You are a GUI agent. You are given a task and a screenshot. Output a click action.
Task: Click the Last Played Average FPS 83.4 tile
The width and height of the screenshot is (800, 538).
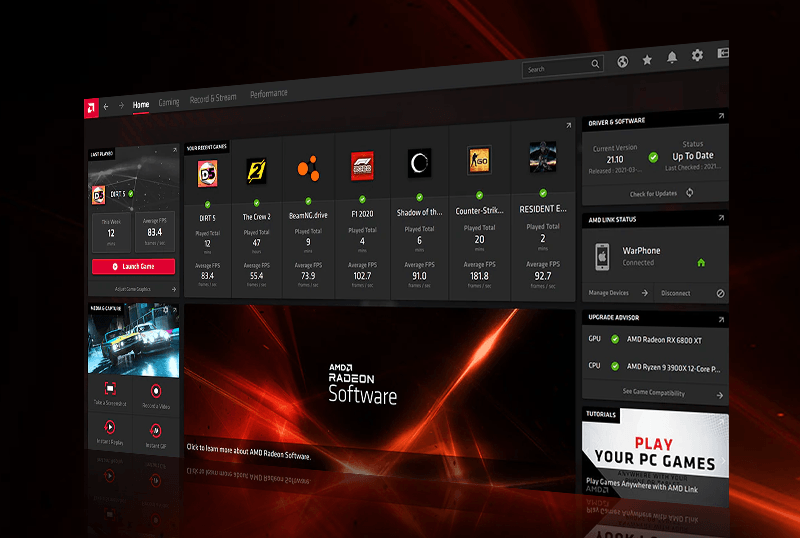(155, 232)
